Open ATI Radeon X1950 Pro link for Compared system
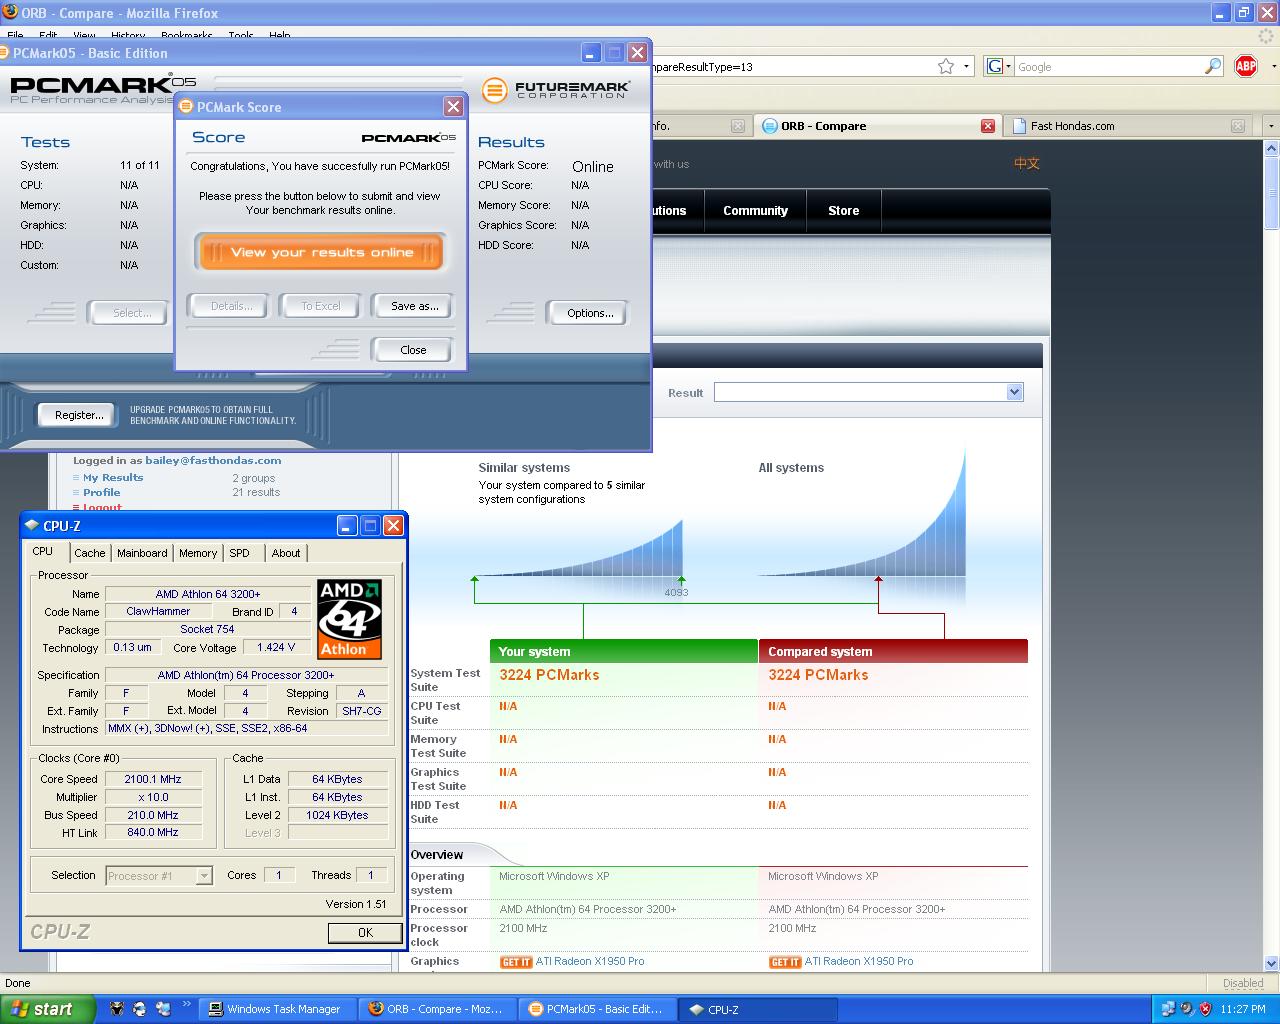The image size is (1280, 1024). point(859,961)
